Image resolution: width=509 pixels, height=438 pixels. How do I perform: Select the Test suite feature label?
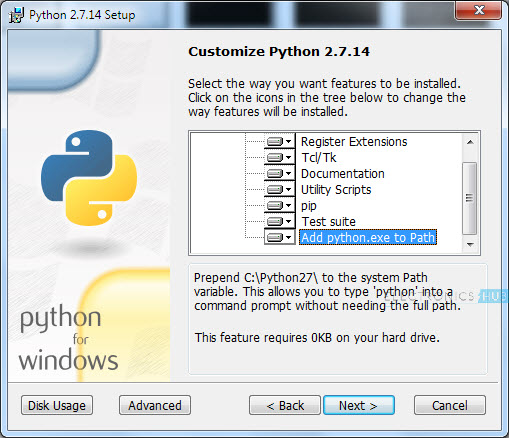[x=328, y=221]
